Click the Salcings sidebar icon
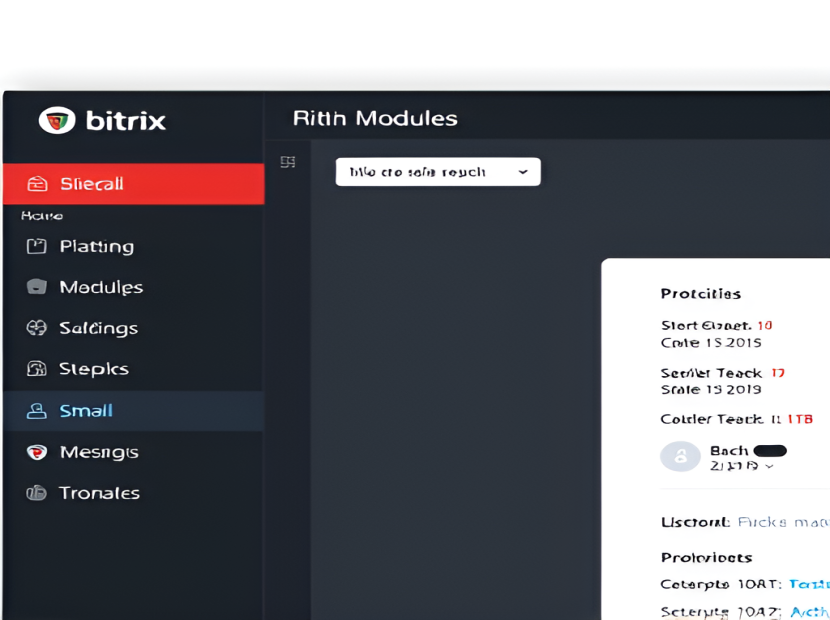Viewport: 830px width, 620px height. (x=37, y=328)
